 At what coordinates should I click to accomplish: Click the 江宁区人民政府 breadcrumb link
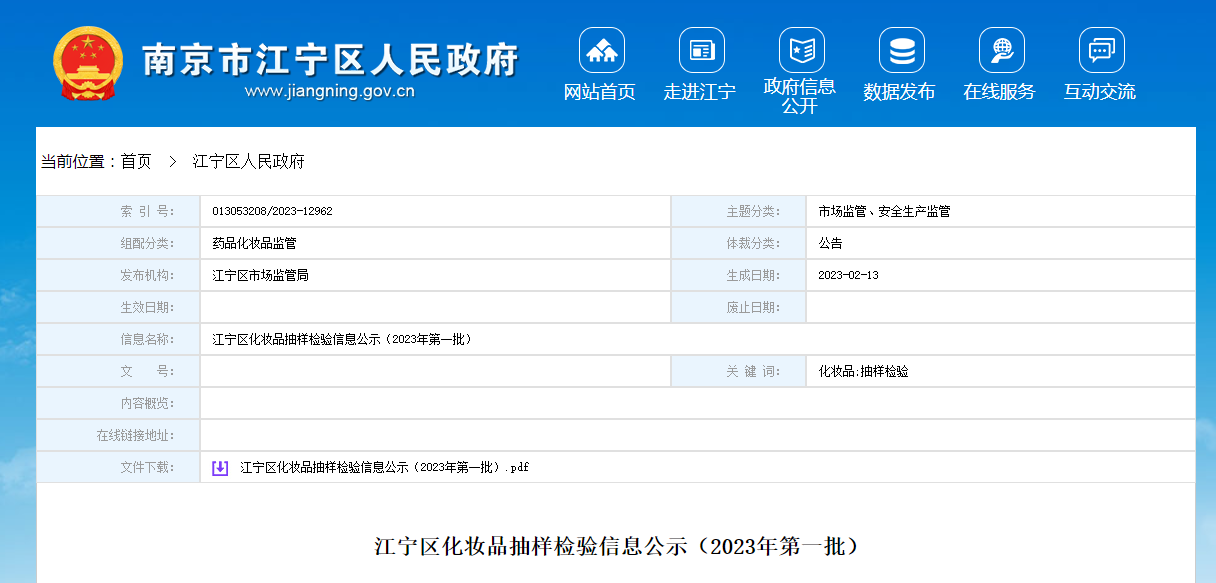(x=248, y=161)
